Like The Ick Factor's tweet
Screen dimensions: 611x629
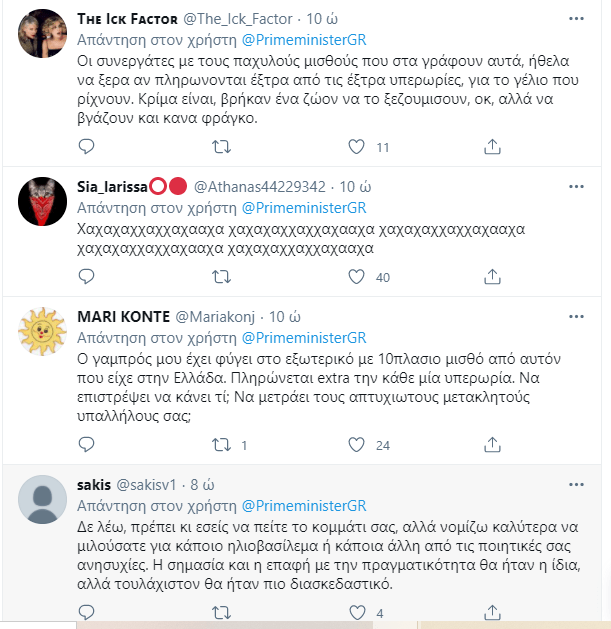click(357, 147)
